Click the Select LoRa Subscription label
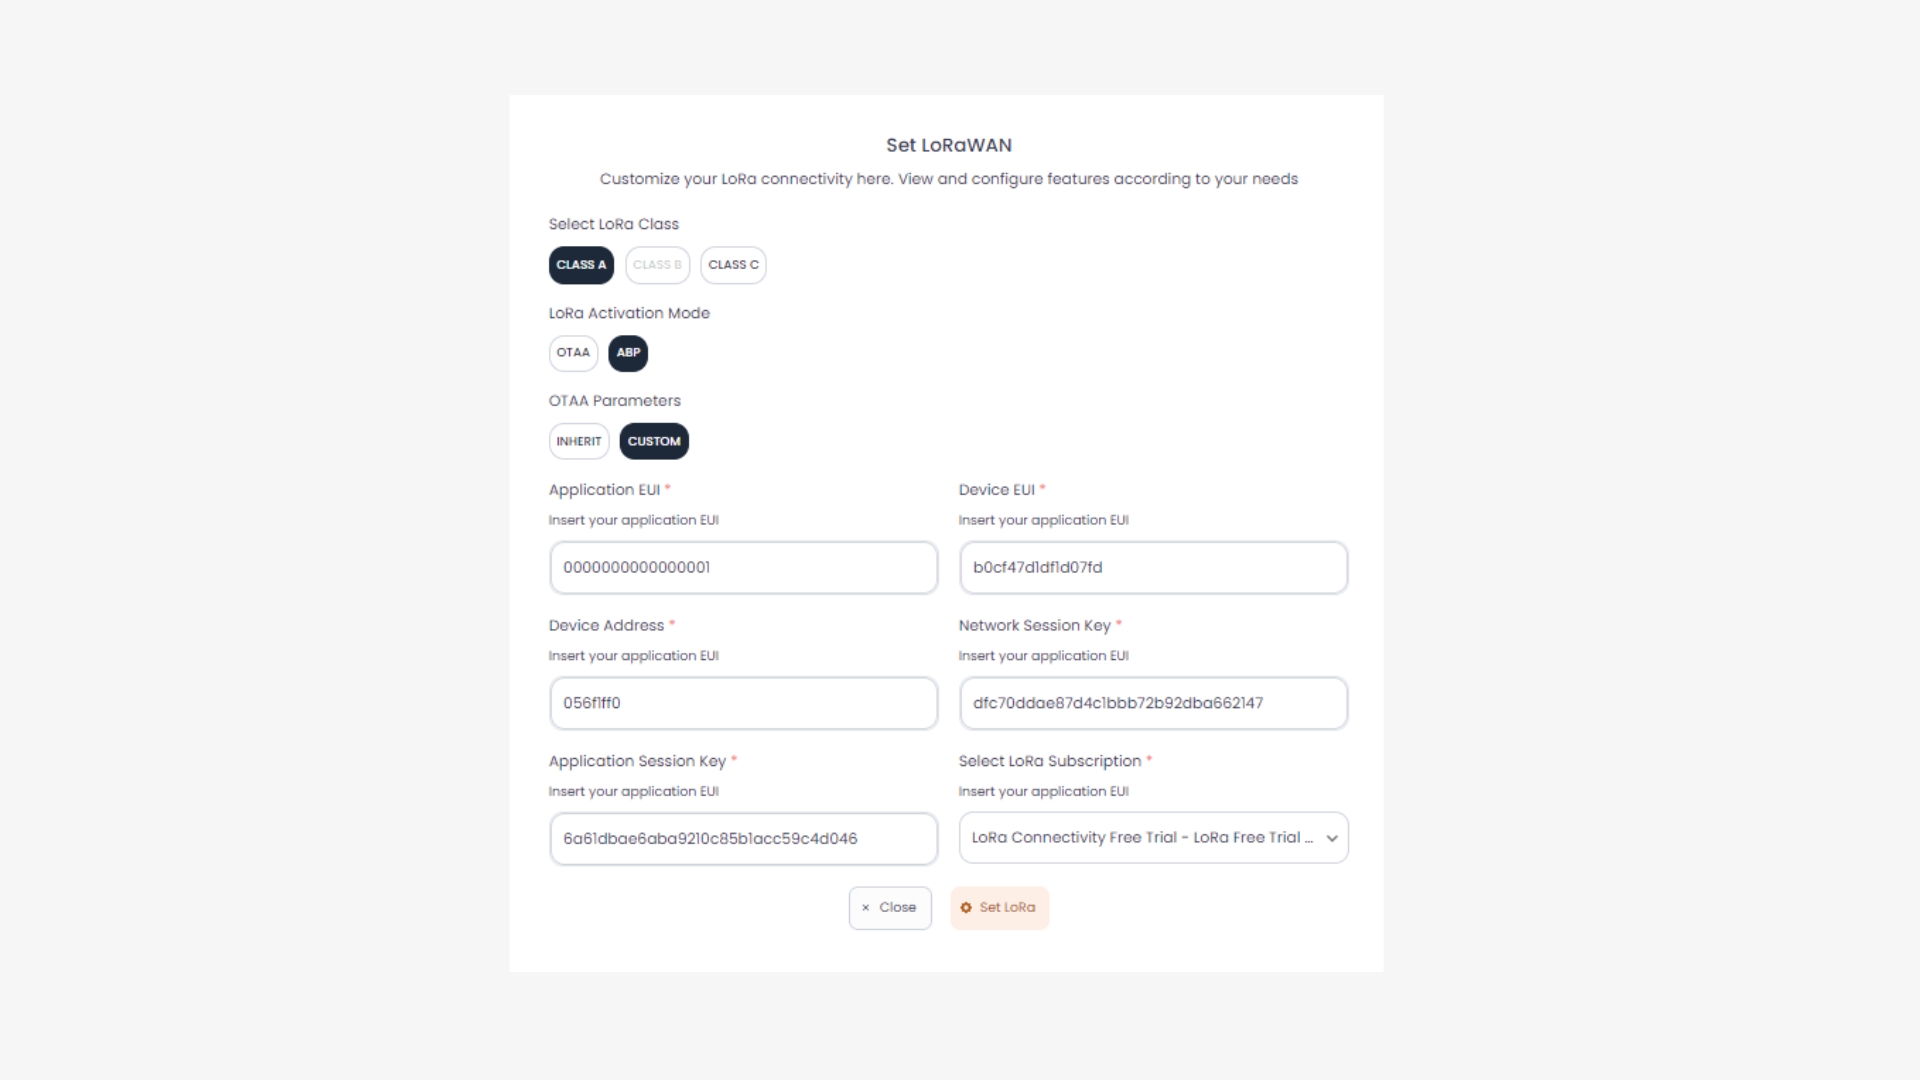Image resolution: width=1920 pixels, height=1080 pixels. tap(1049, 761)
